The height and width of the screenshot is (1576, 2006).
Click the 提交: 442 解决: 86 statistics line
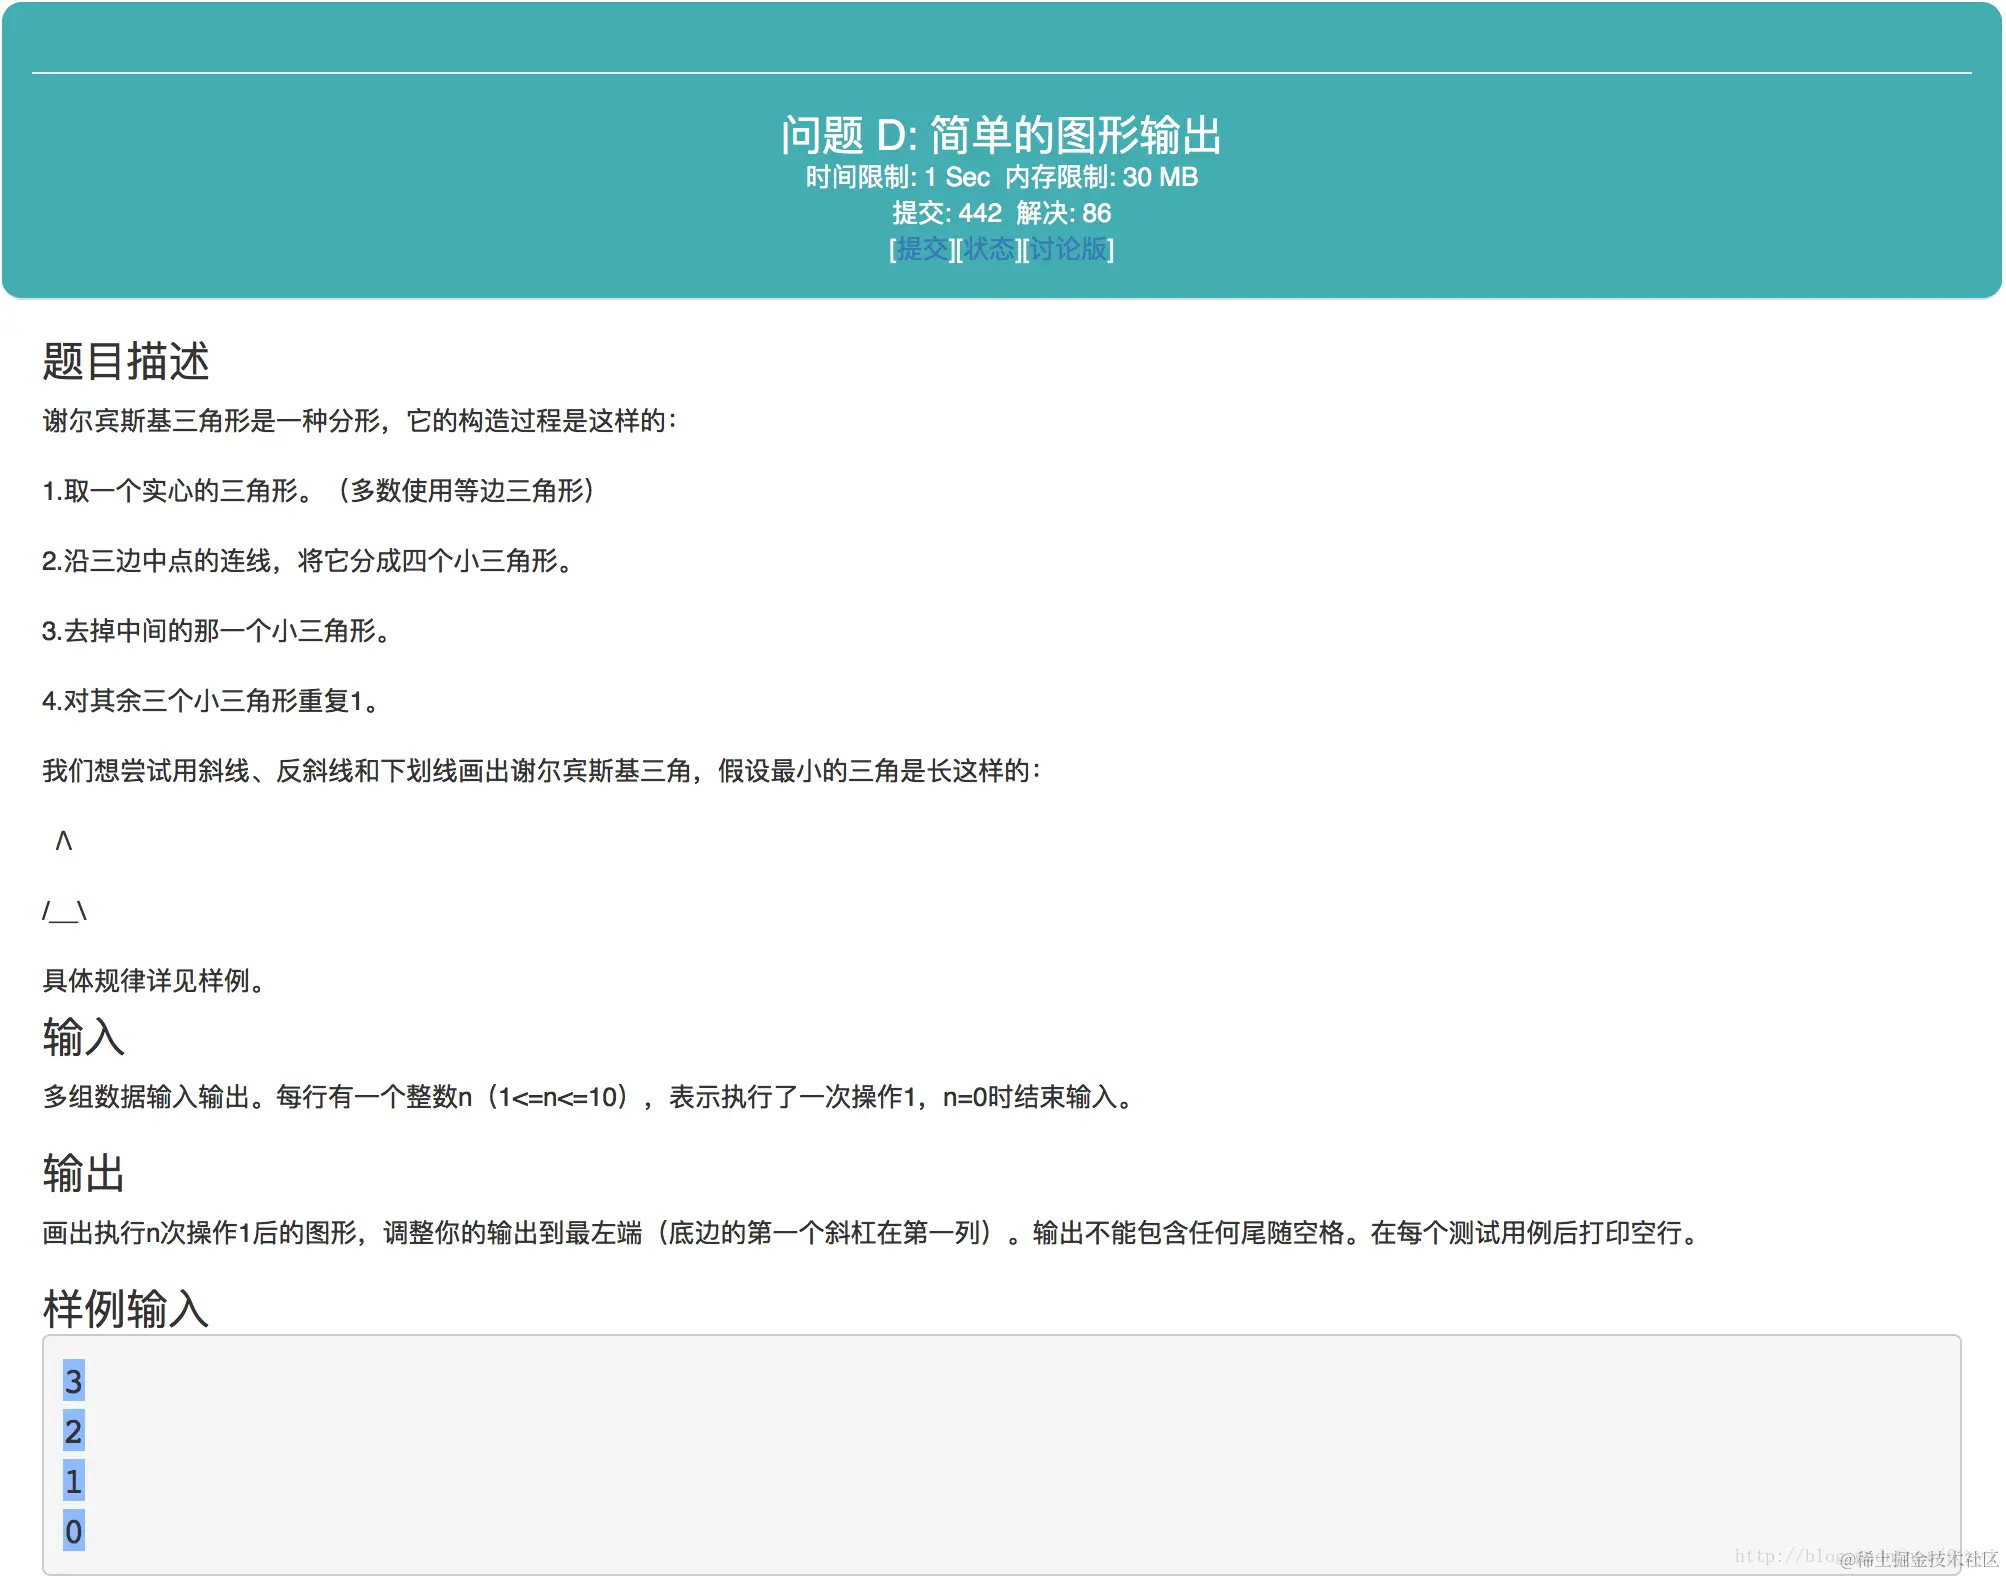[x=1001, y=213]
